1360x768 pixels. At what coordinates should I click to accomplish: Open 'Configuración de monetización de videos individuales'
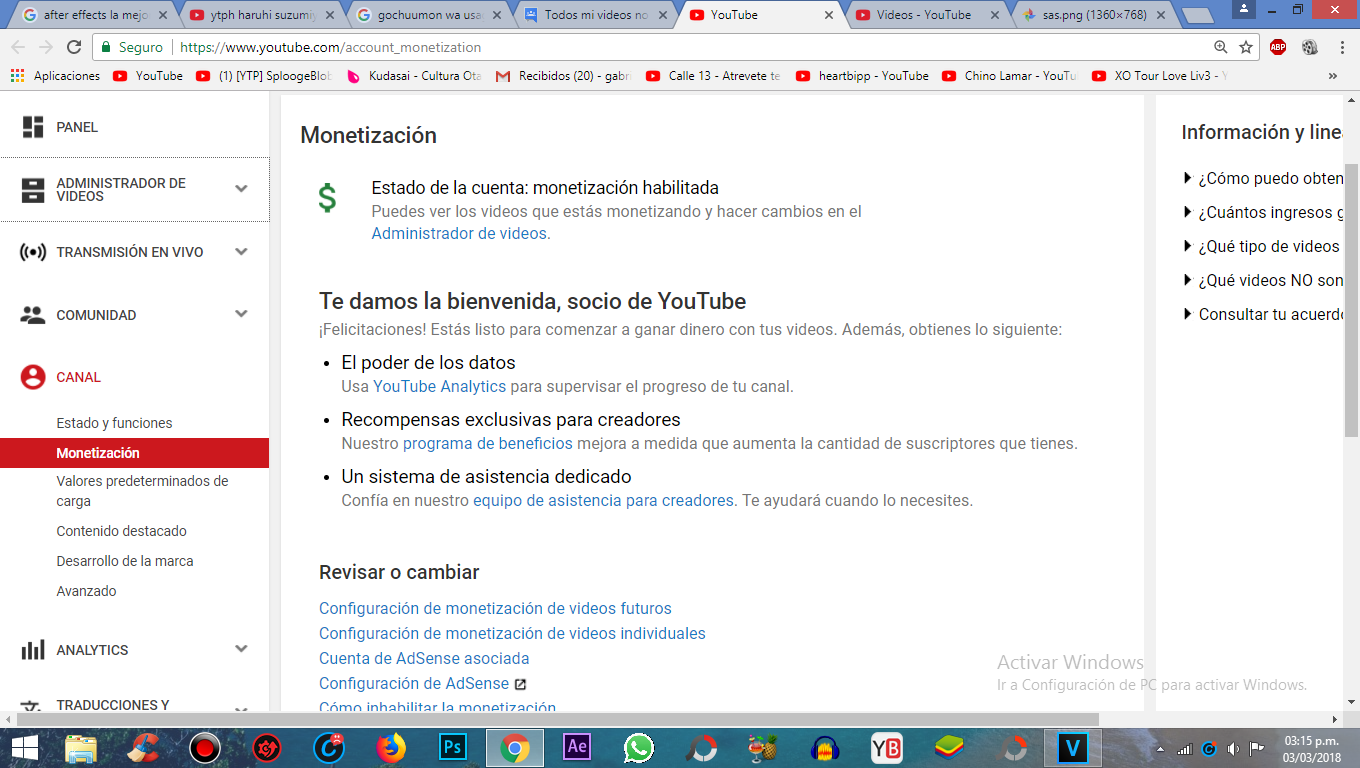(512, 633)
